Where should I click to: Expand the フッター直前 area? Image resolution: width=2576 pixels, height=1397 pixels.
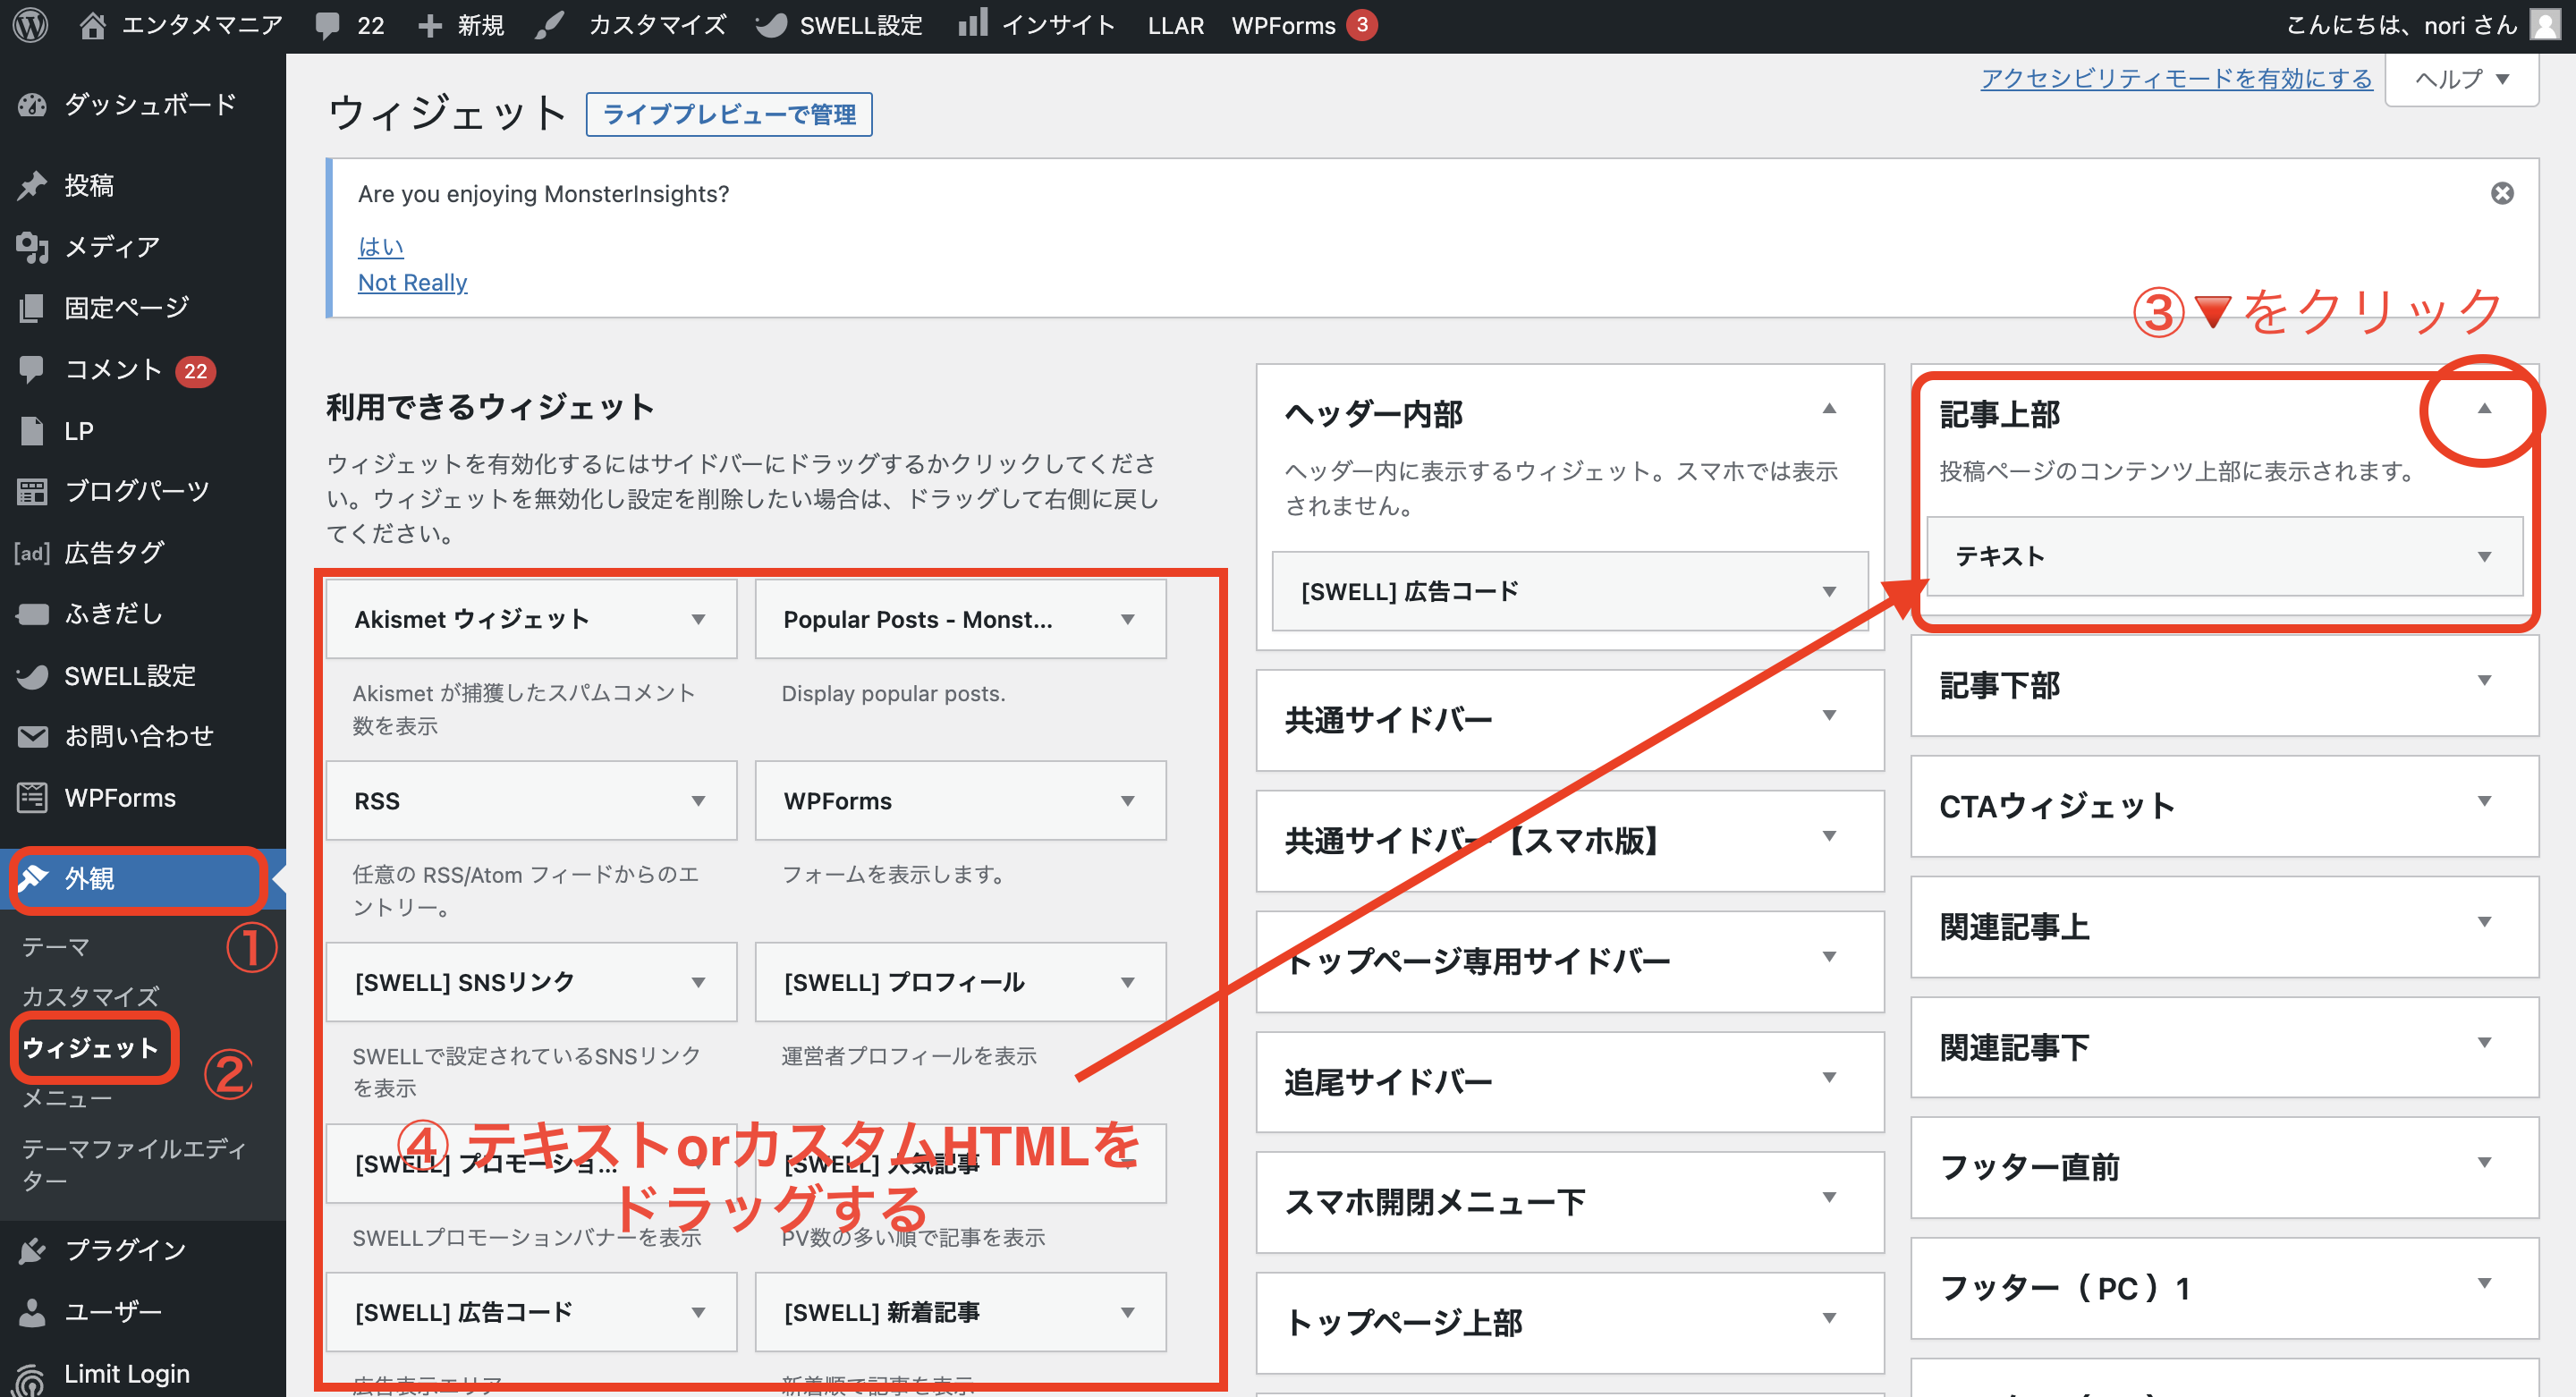[2484, 1163]
